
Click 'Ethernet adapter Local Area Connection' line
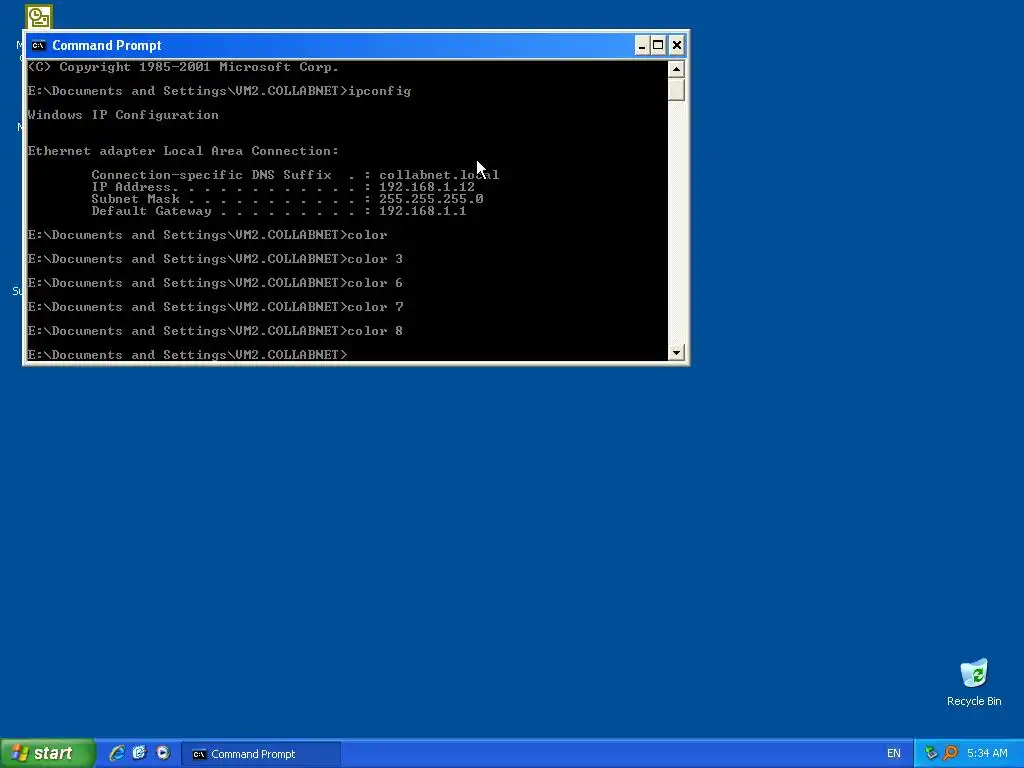pyautogui.click(x=183, y=151)
